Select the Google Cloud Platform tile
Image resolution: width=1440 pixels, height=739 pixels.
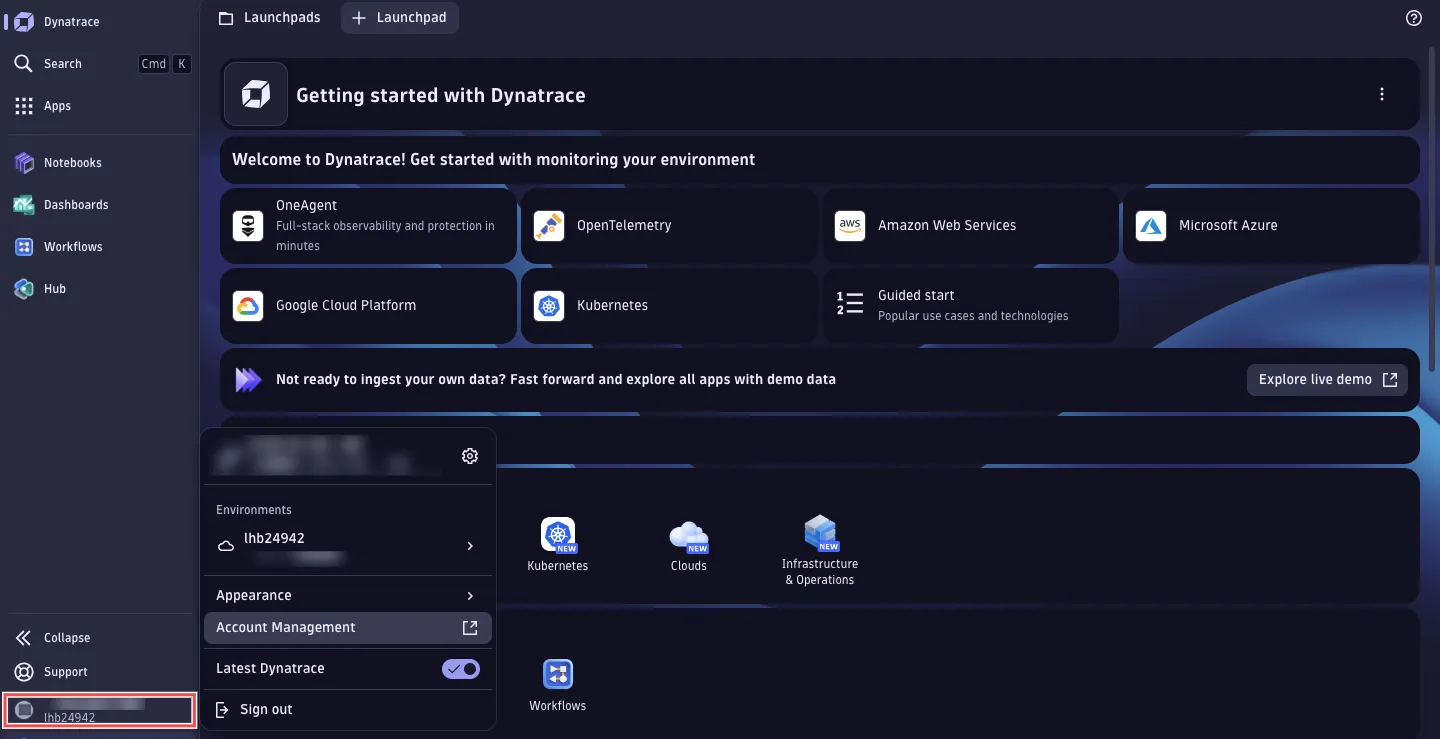click(x=368, y=305)
